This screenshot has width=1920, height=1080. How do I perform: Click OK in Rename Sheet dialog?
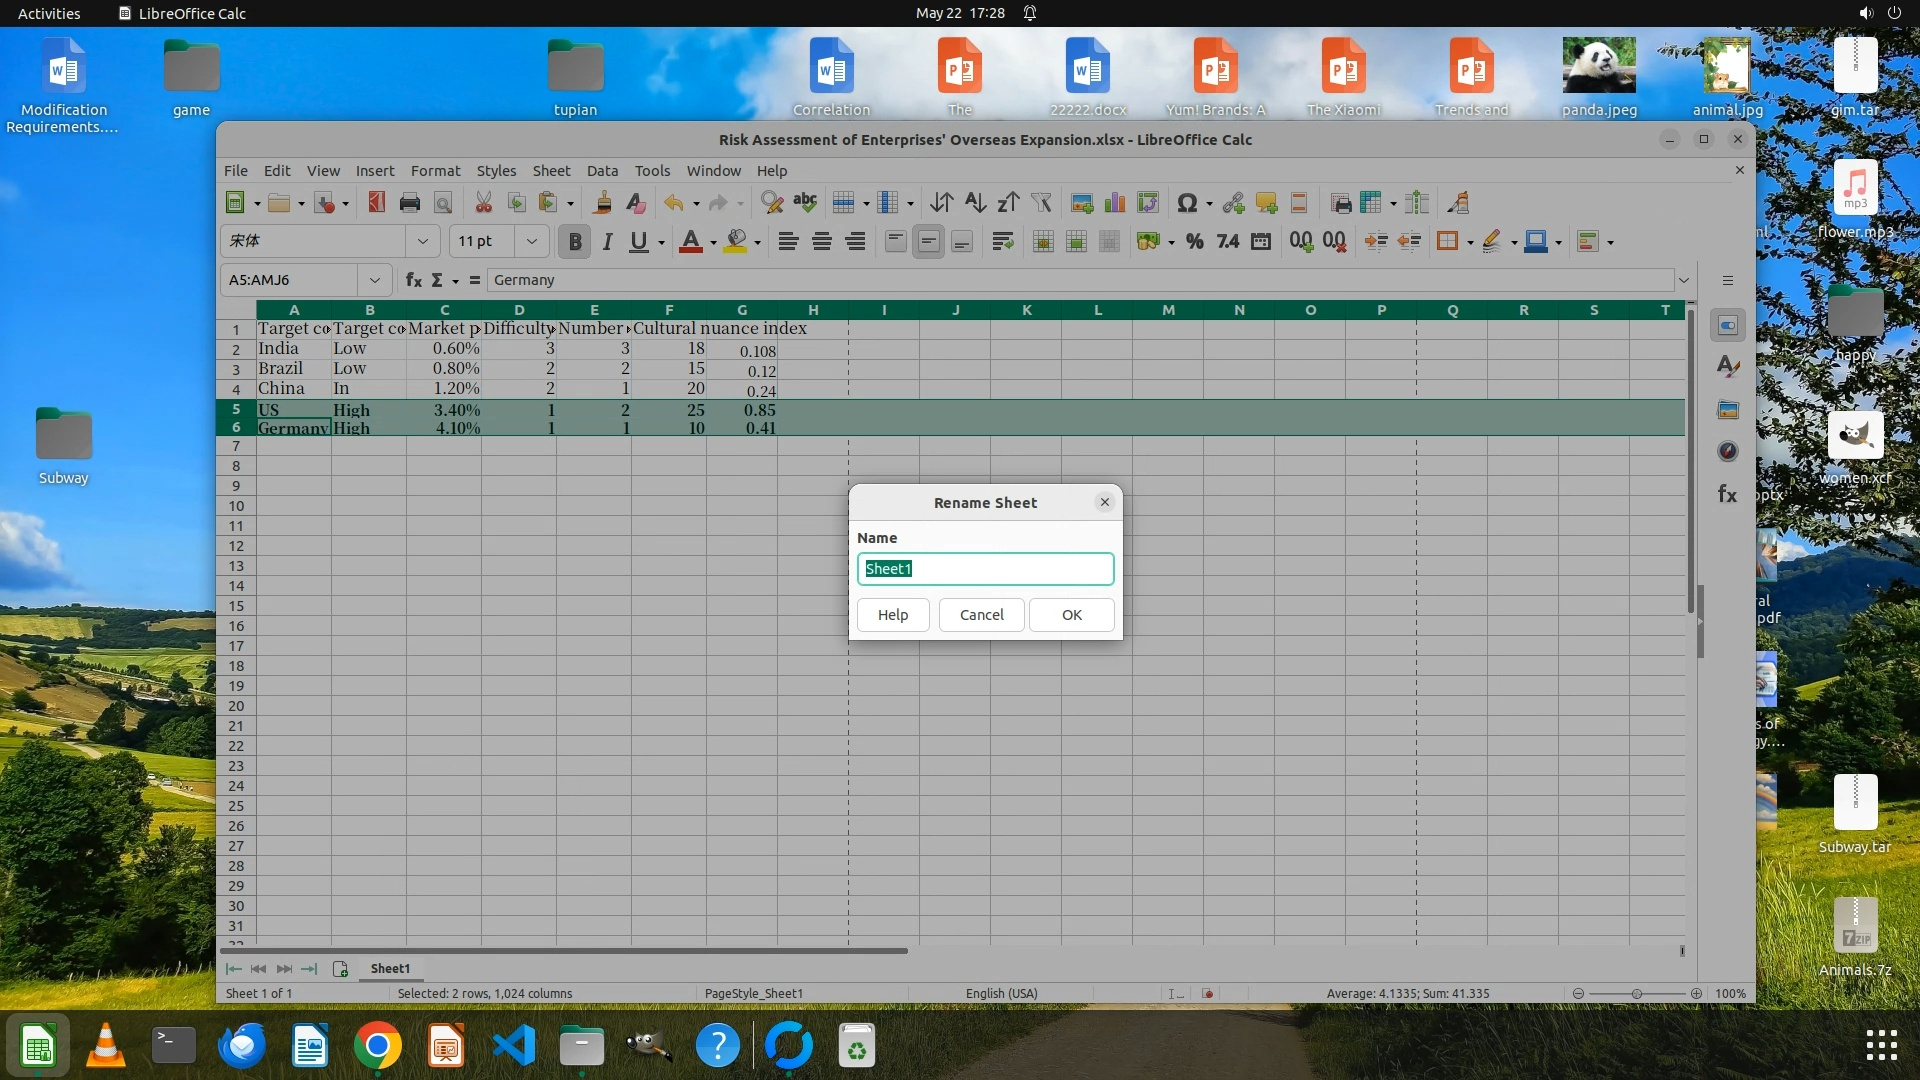click(x=1071, y=615)
